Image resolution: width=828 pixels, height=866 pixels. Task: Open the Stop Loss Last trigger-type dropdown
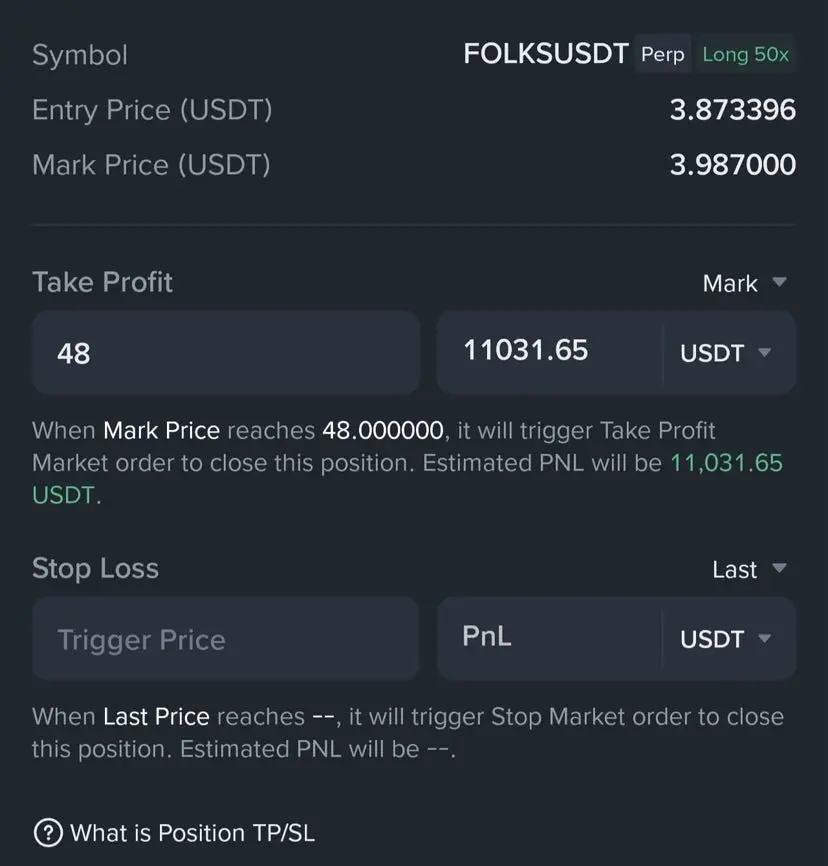tap(749, 569)
